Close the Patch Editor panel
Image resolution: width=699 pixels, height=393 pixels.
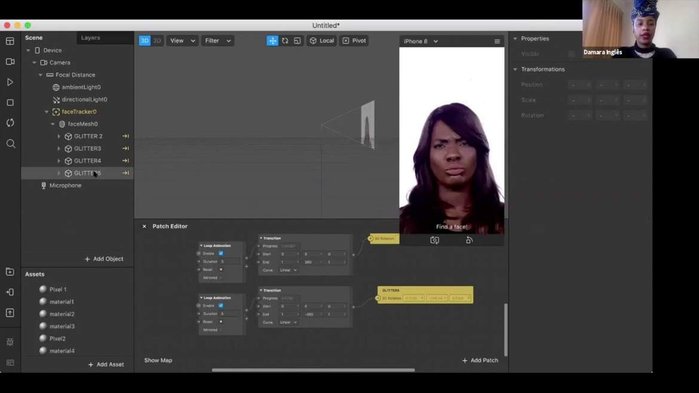(x=144, y=226)
